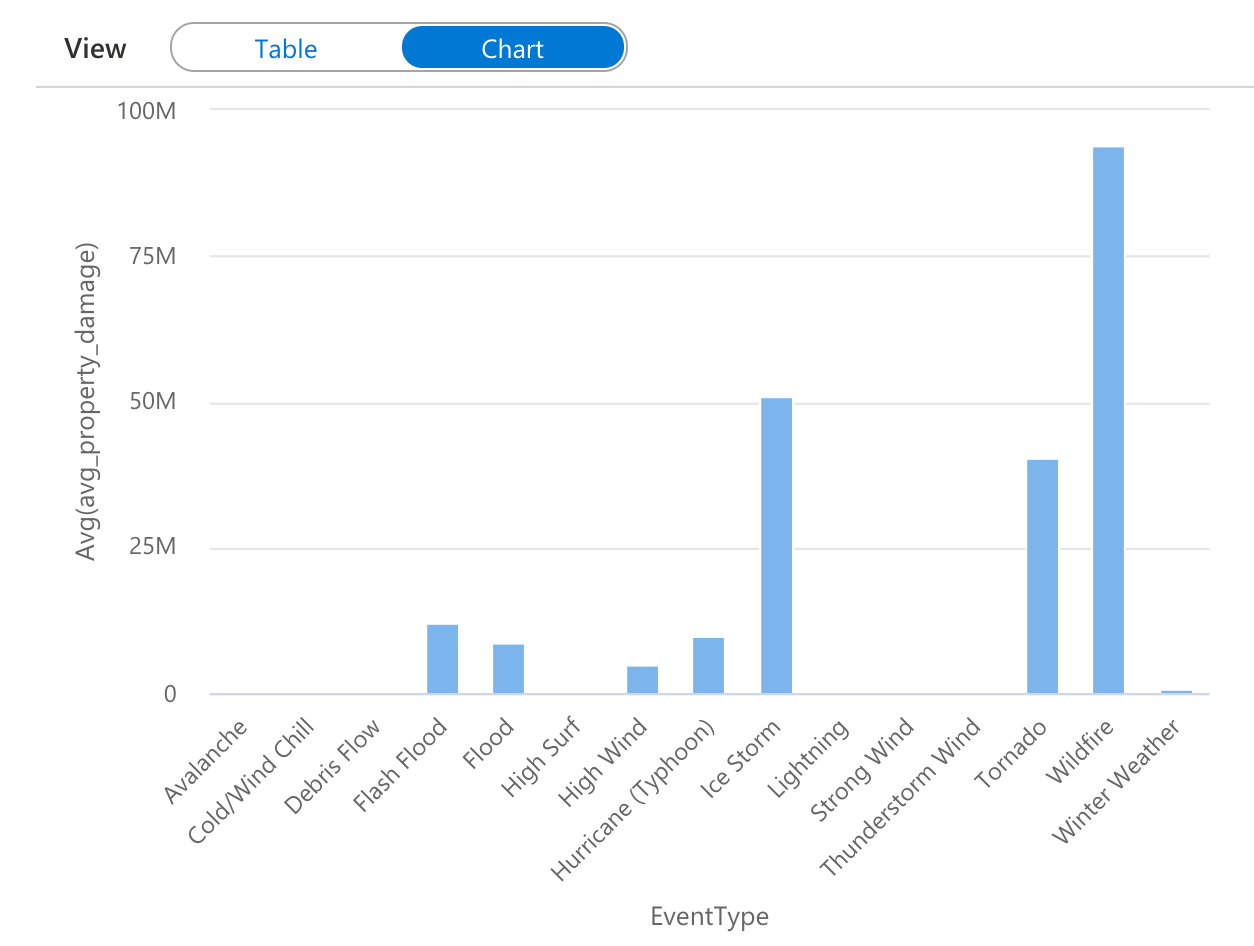Click the Wildfire bar in chart
Image resolution: width=1254 pixels, height=946 pixels.
tap(1108, 420)
